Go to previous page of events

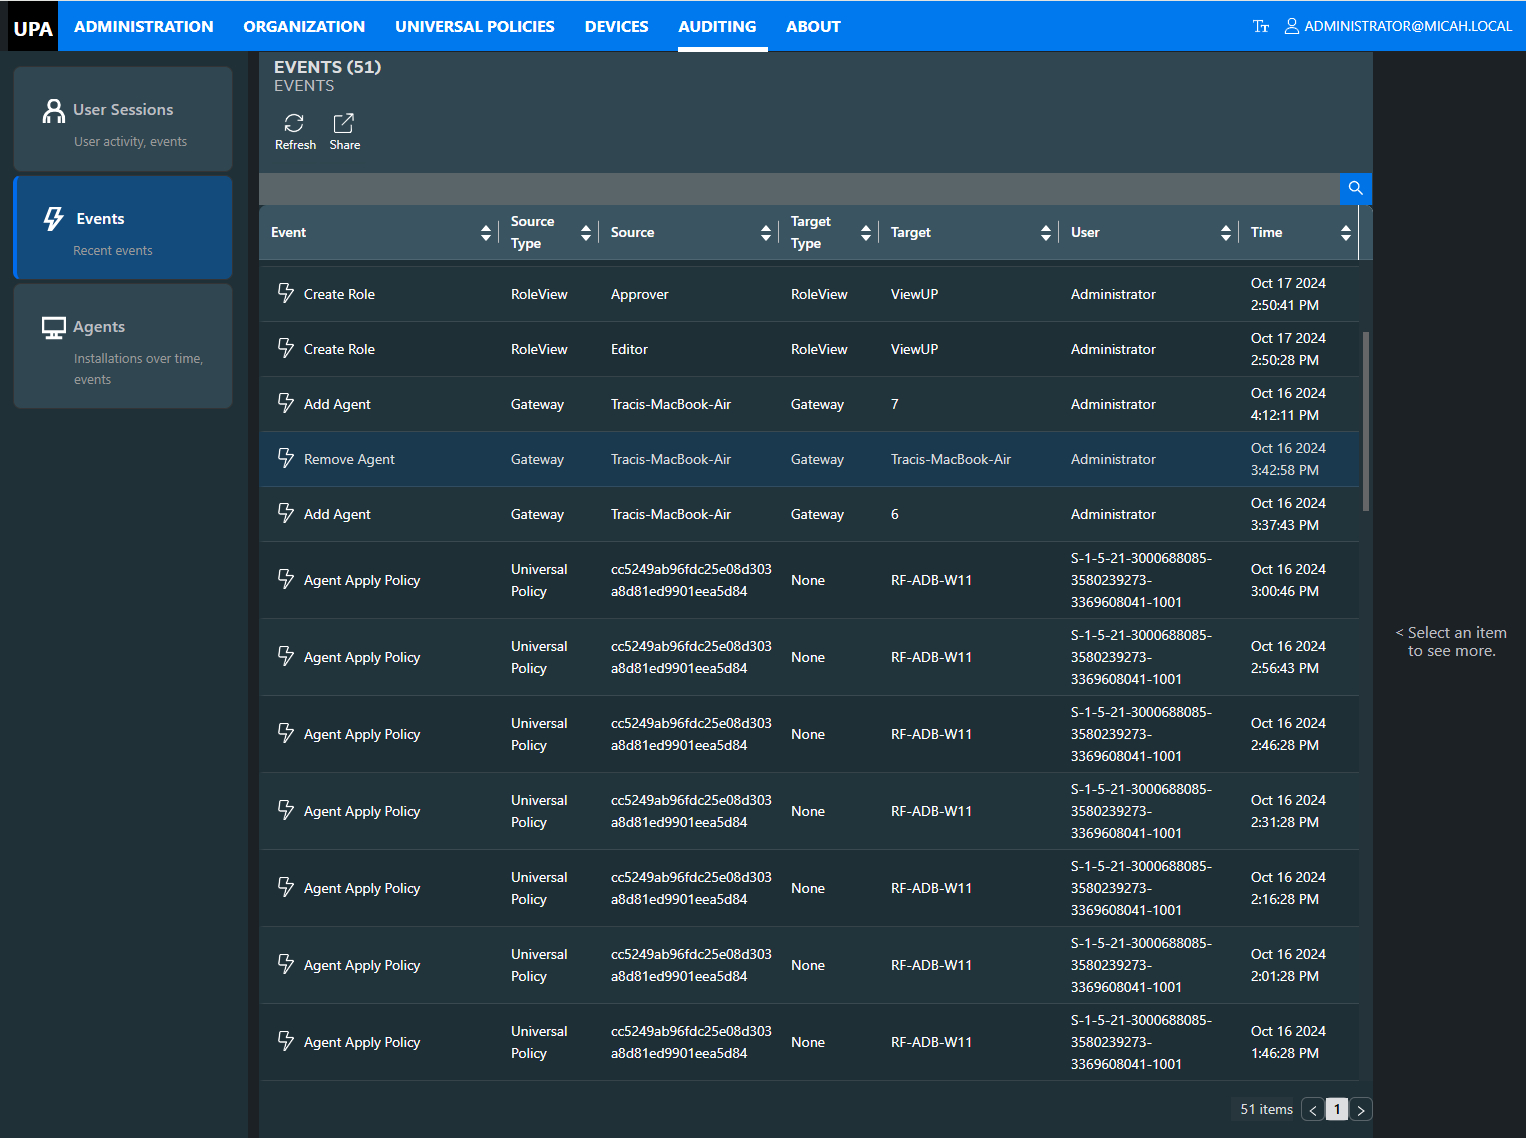point(1313,1110)
